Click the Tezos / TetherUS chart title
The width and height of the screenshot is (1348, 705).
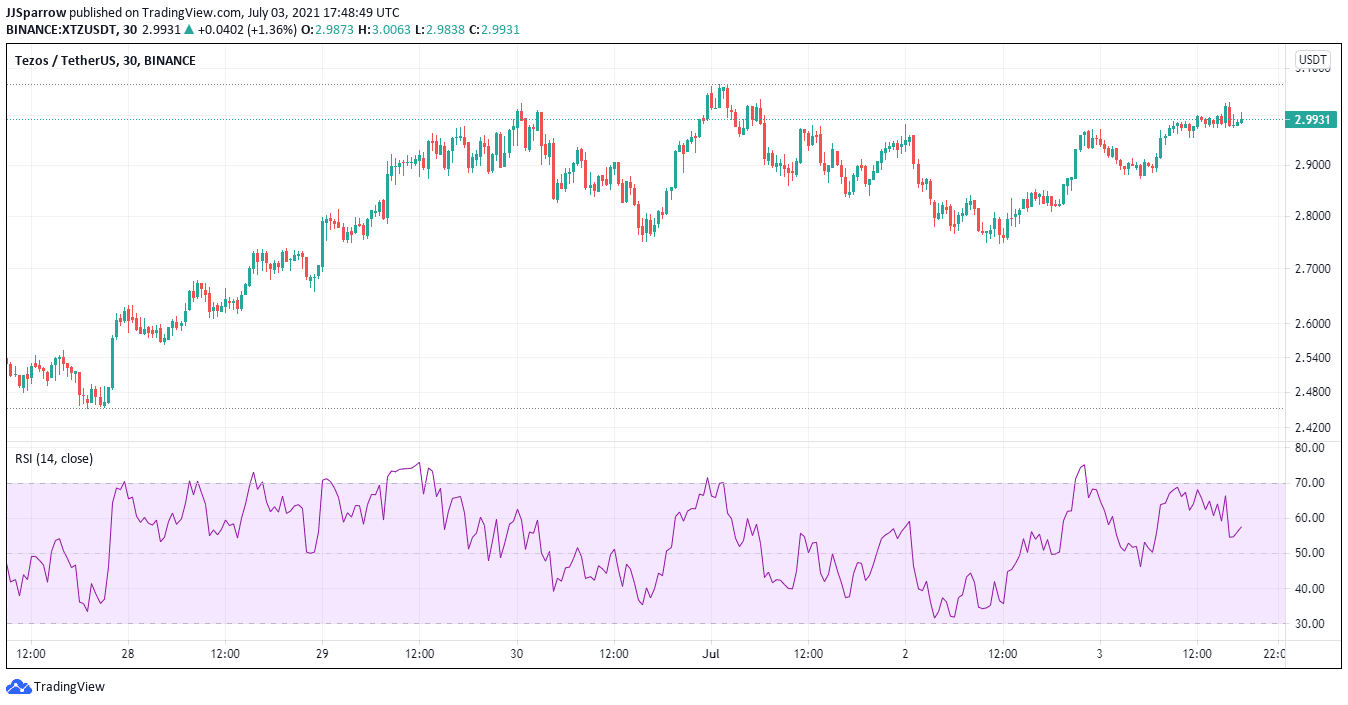click(x=105, y=61)
